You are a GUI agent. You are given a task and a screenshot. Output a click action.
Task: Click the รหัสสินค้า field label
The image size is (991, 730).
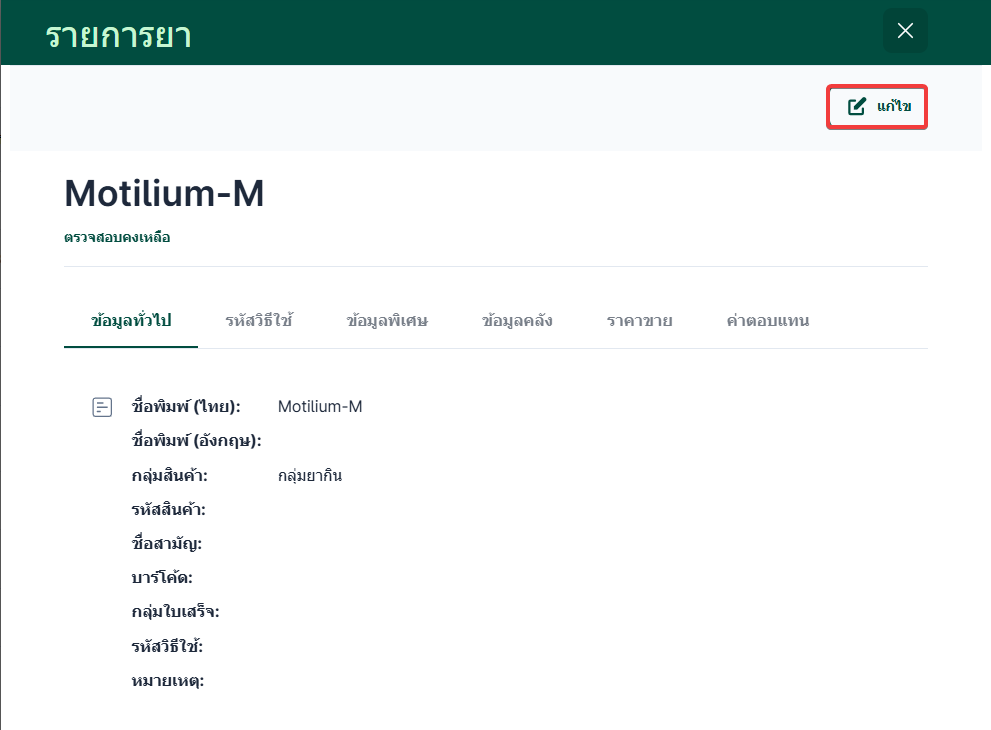pos(168,510)
